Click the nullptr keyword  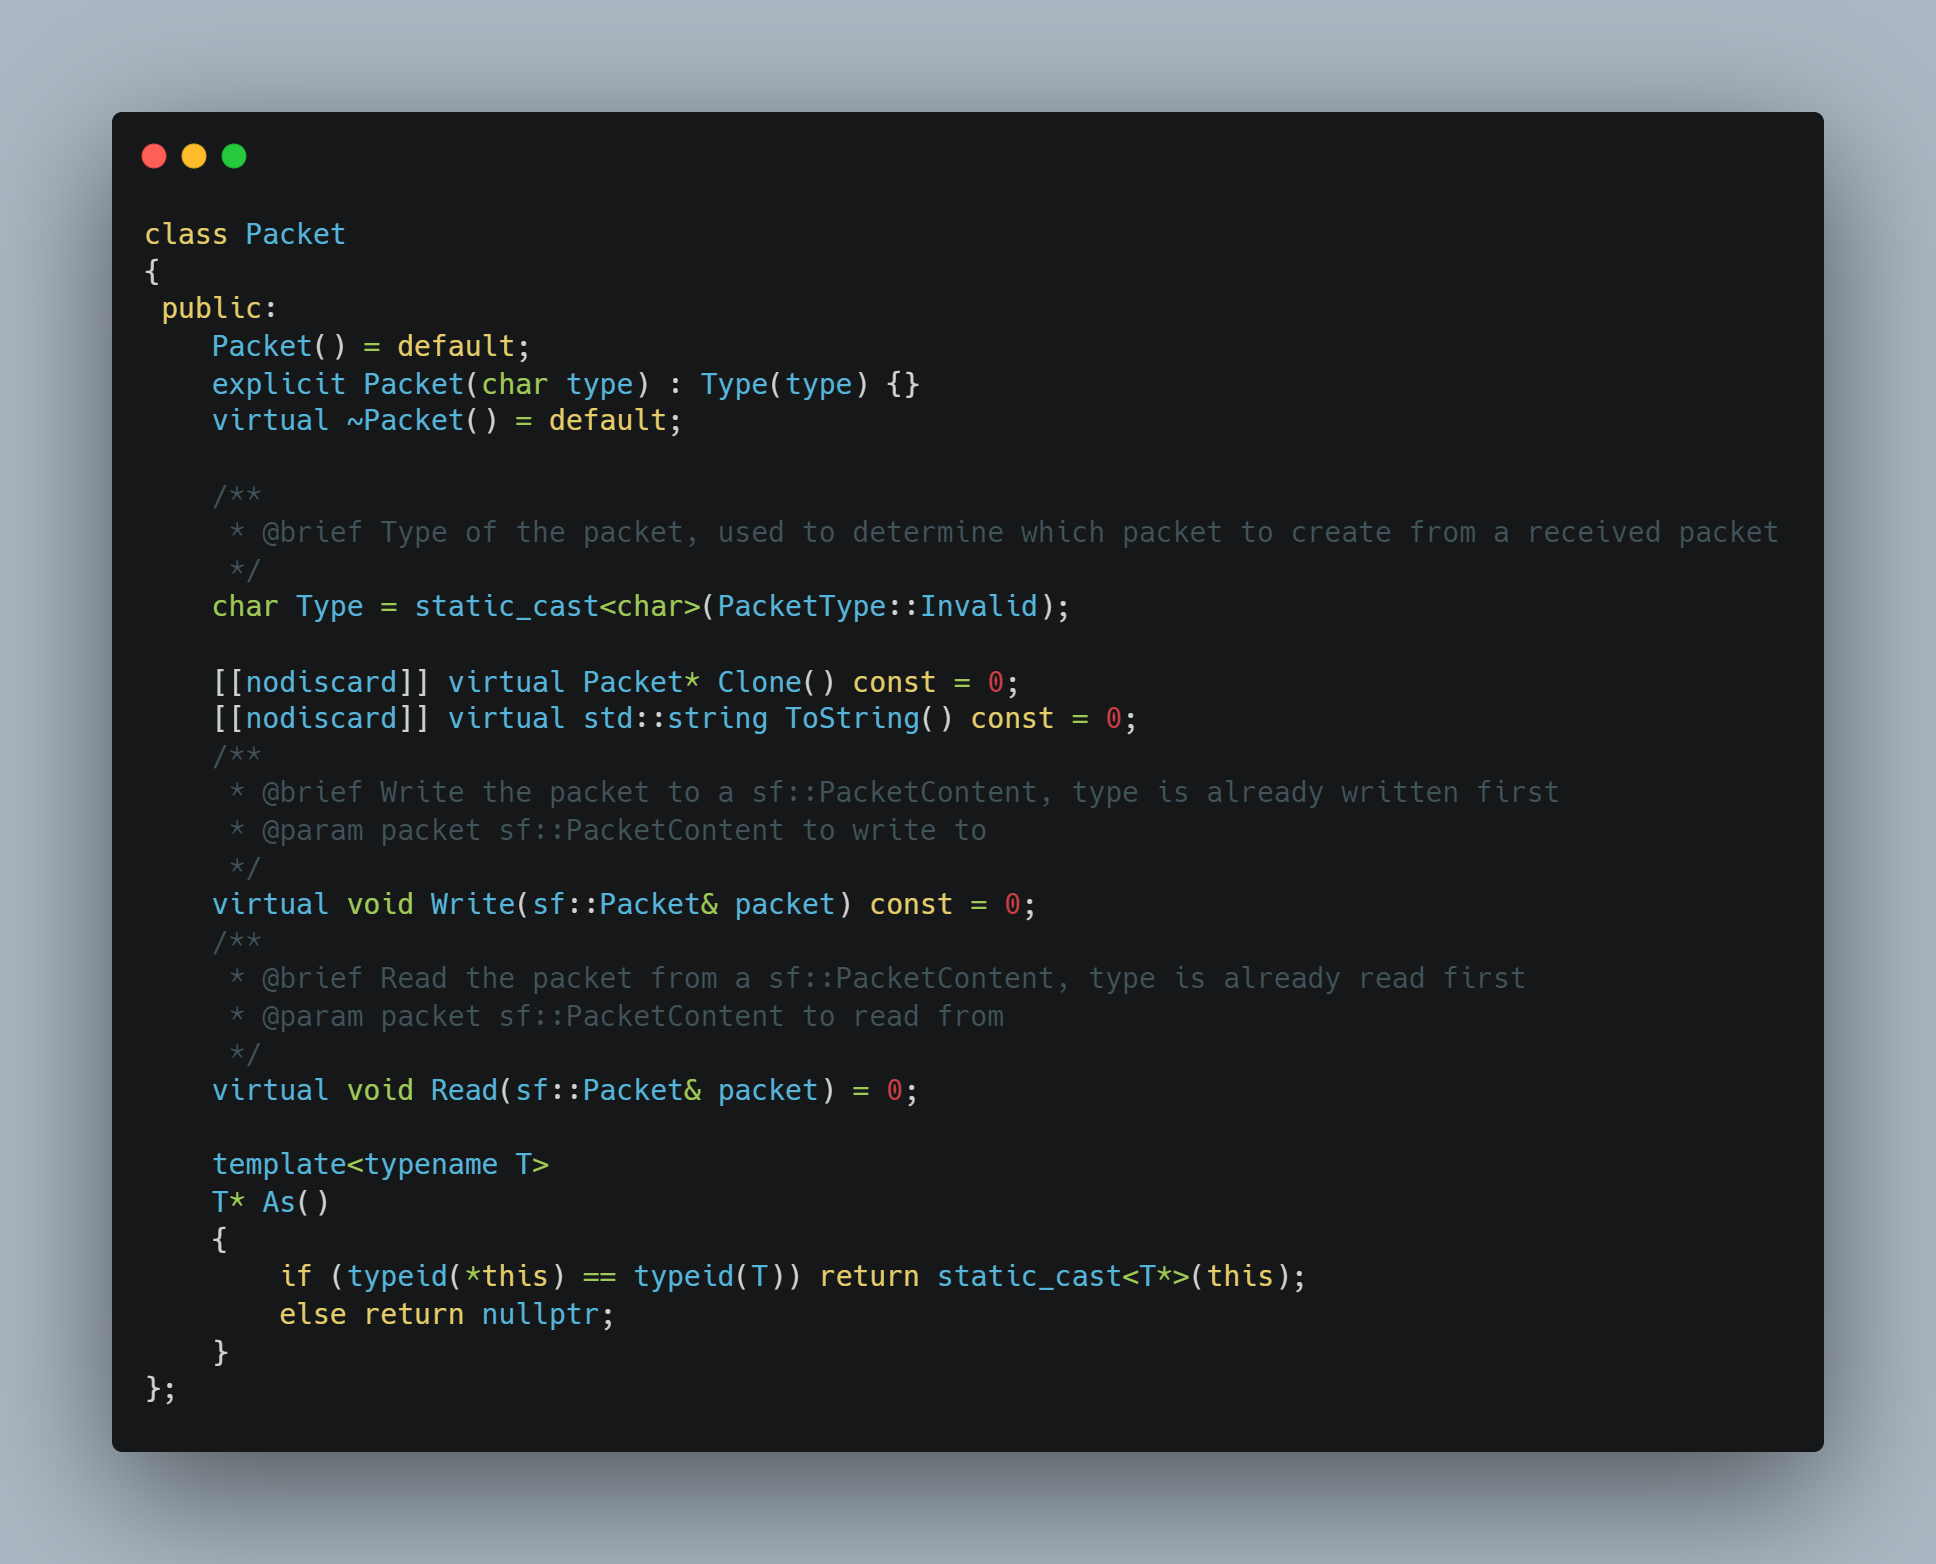click(x=540, y=1314)
